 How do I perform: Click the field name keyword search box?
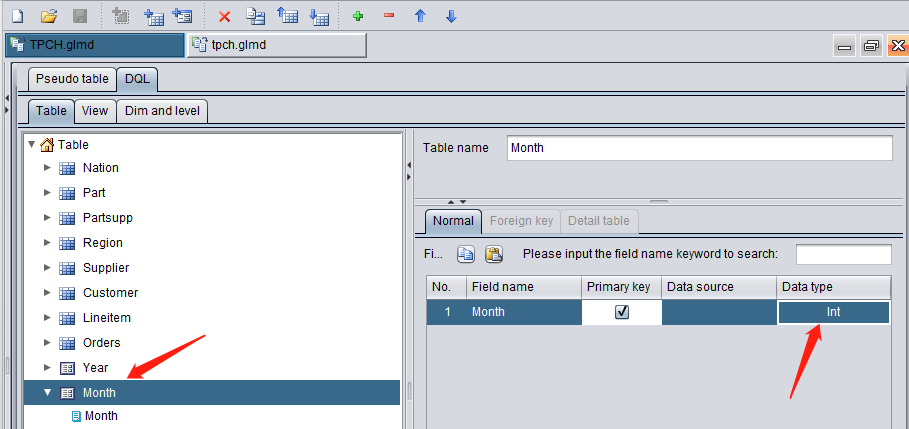point(843,255)
